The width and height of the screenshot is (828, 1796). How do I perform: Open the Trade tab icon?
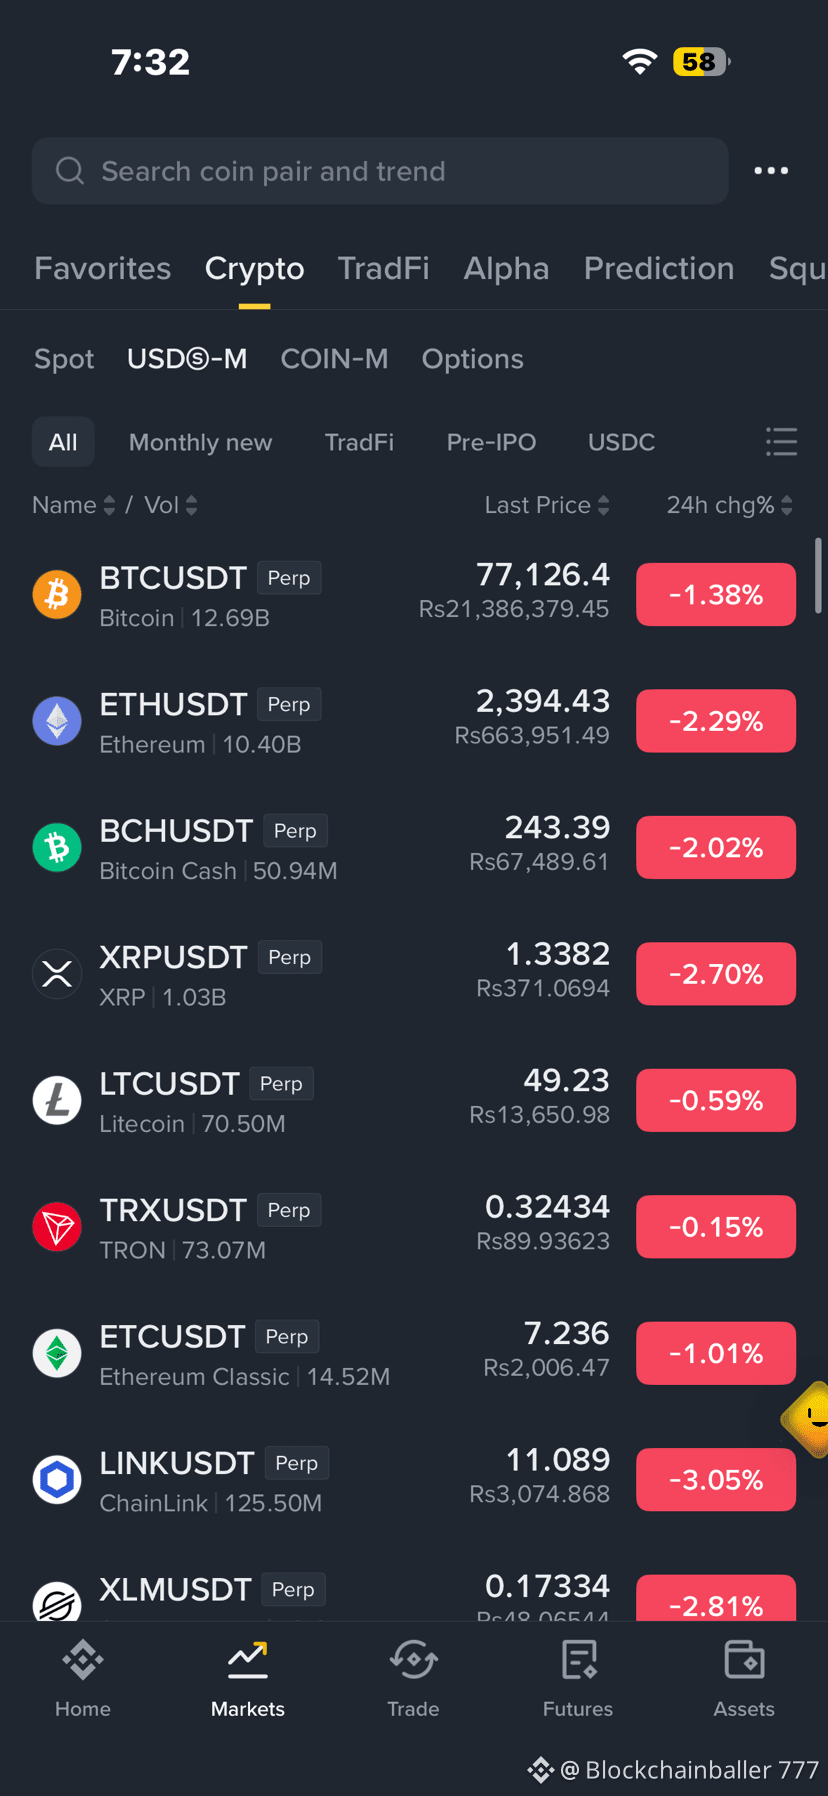click(x=413, y=1662)
